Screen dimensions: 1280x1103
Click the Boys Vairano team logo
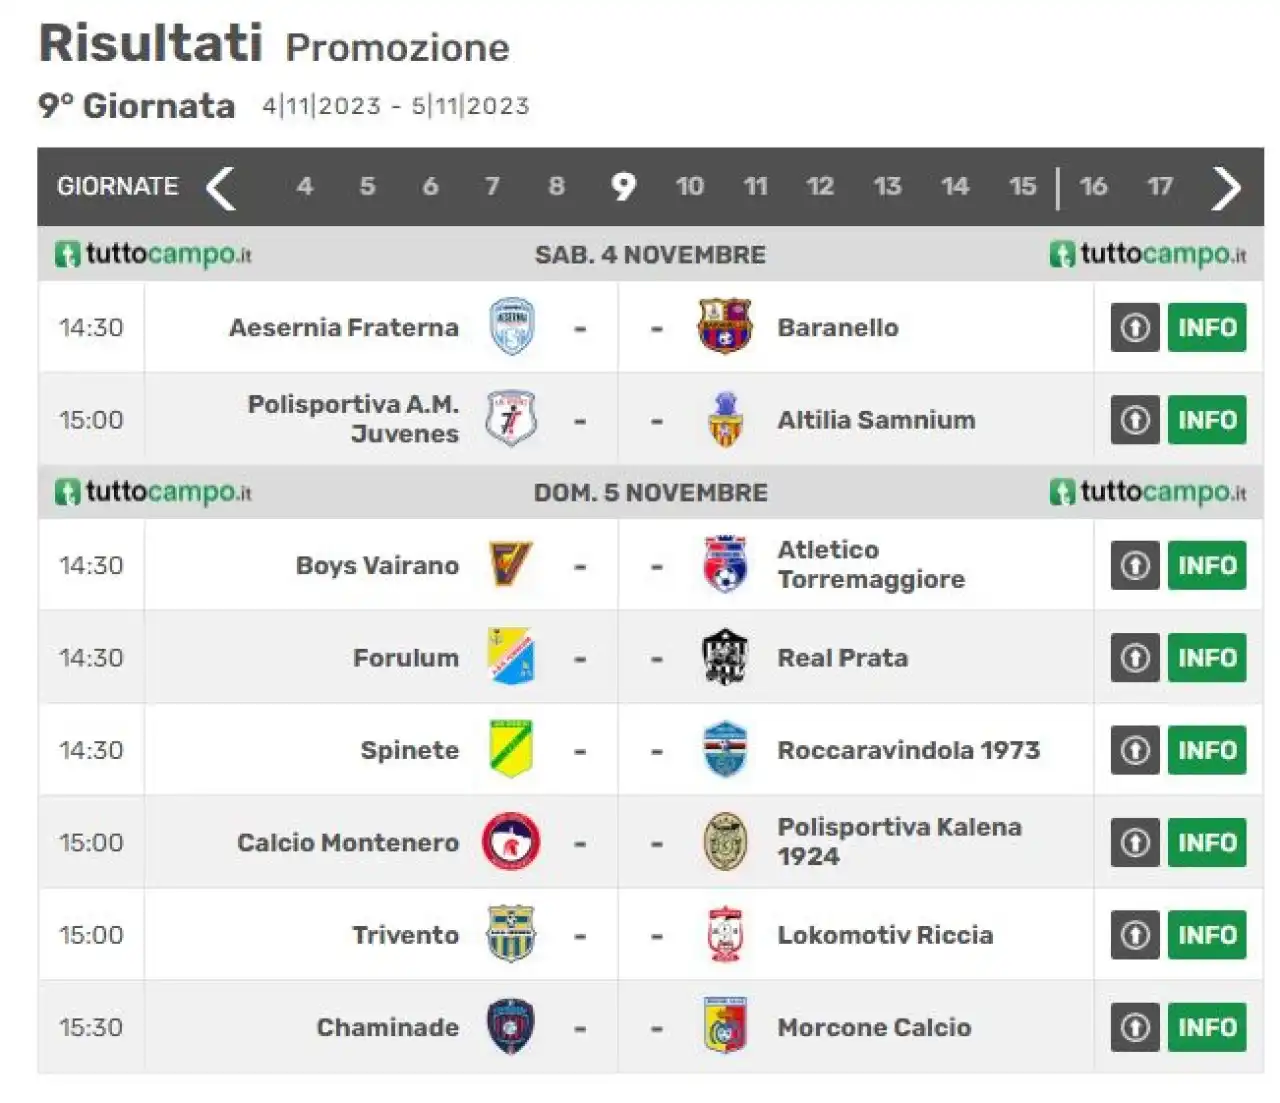[510, 565]
